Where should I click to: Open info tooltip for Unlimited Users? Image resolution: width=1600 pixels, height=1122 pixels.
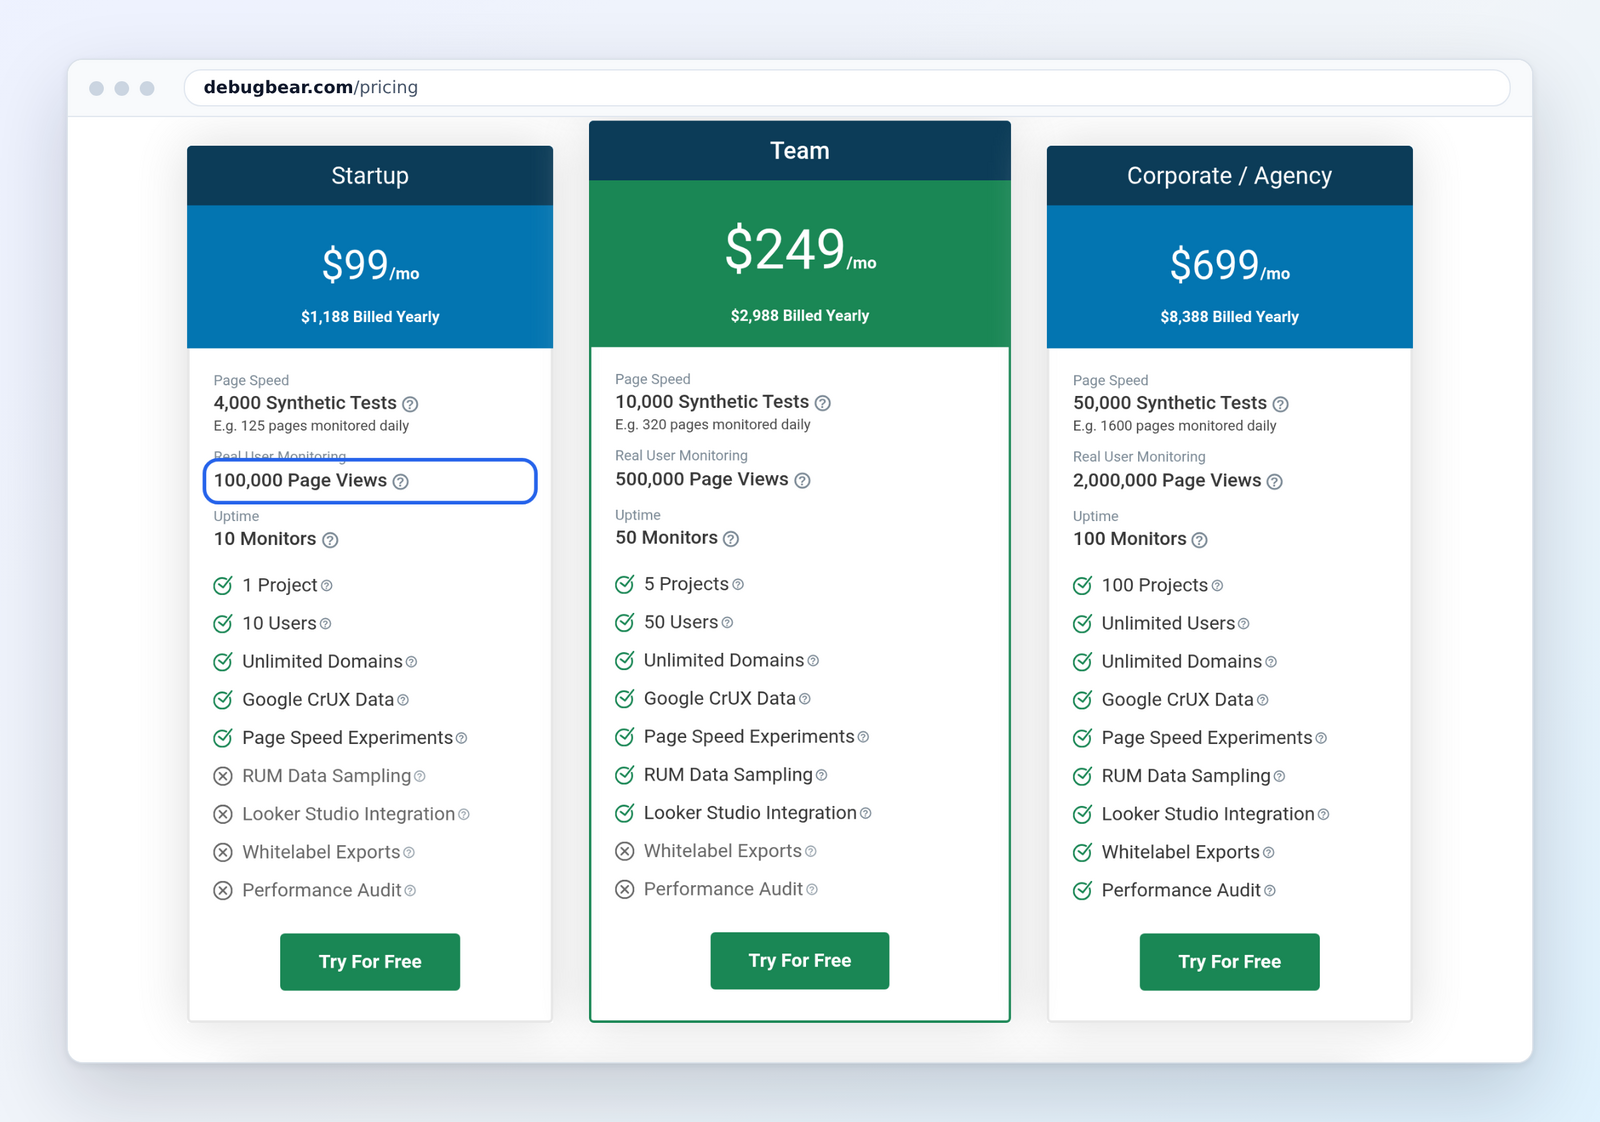(x=1244, y=624)
